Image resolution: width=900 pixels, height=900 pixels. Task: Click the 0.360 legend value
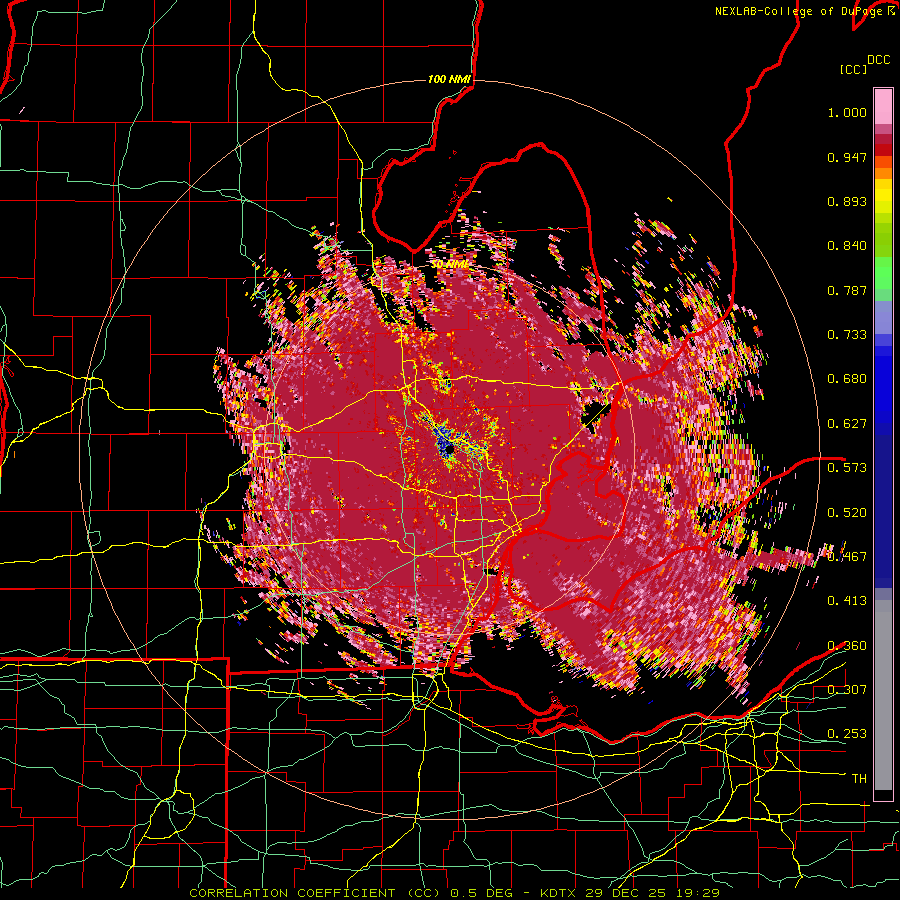tap(847, 645)
